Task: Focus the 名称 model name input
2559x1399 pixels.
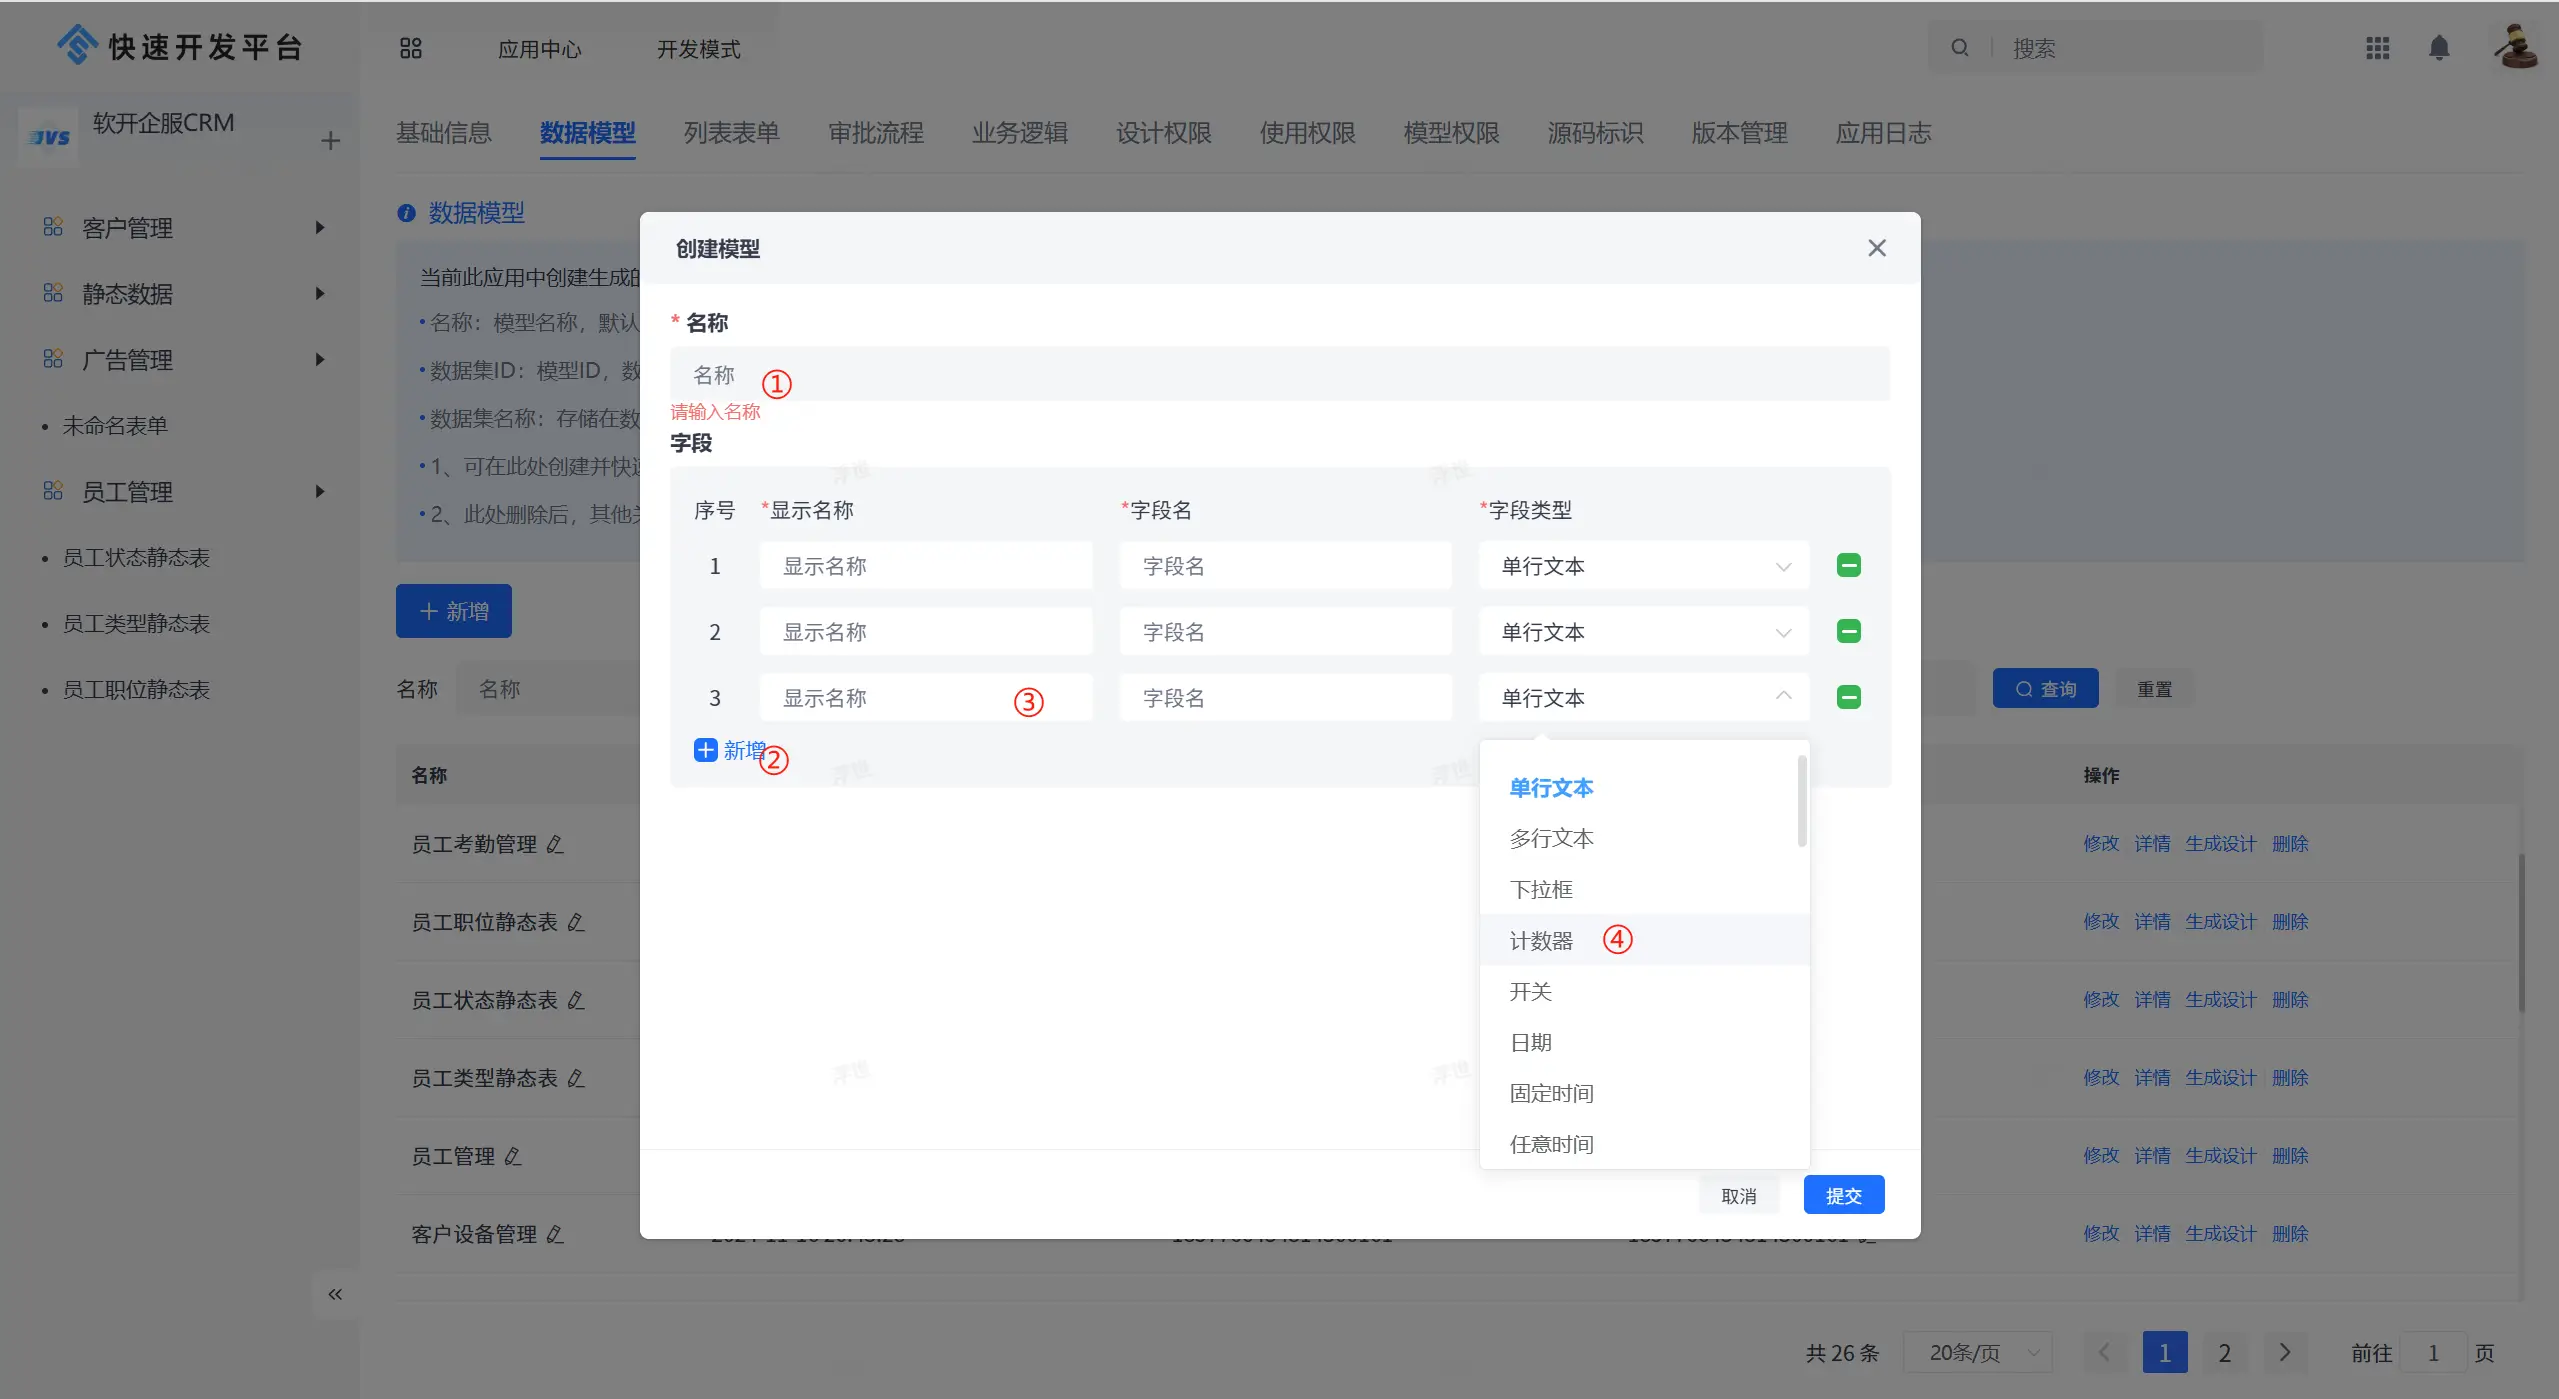Action: pyautogui.click(x=1280, y=375)
